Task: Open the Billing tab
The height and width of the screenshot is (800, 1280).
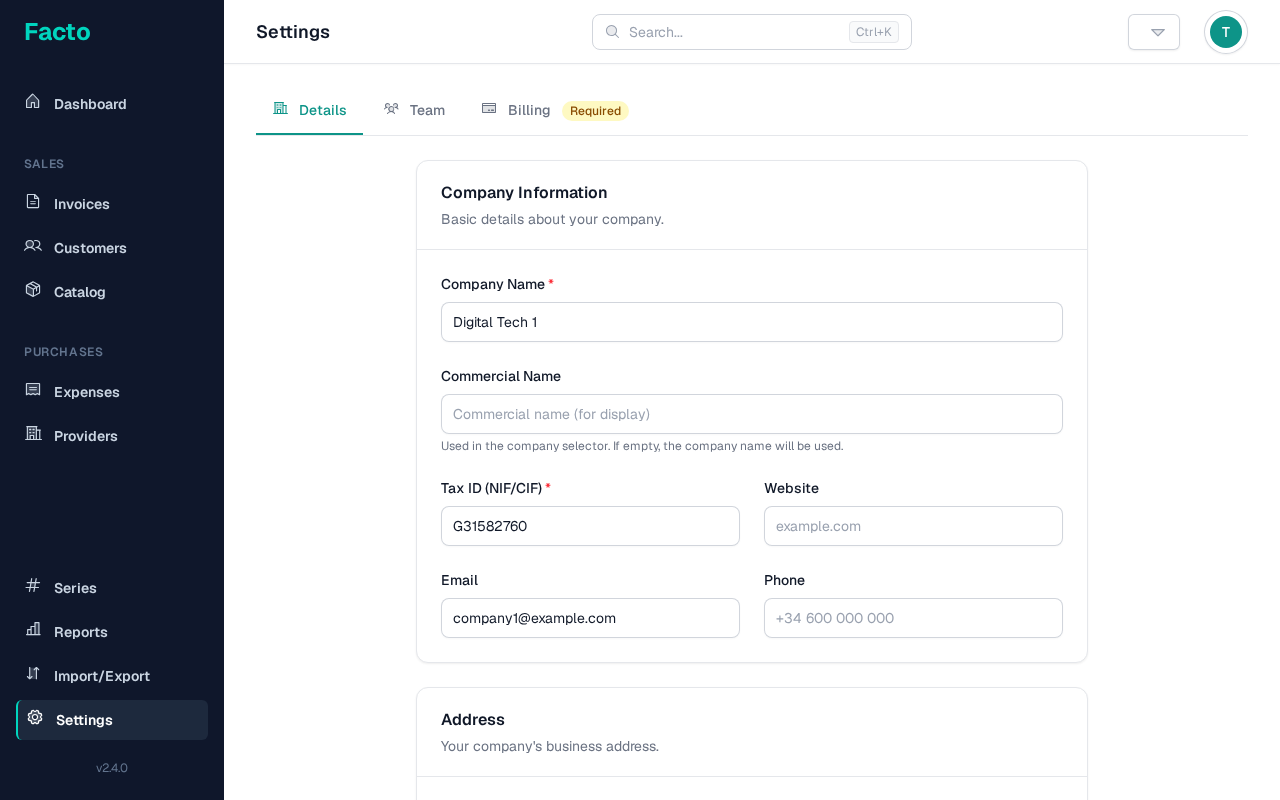Action: point(528,110)
